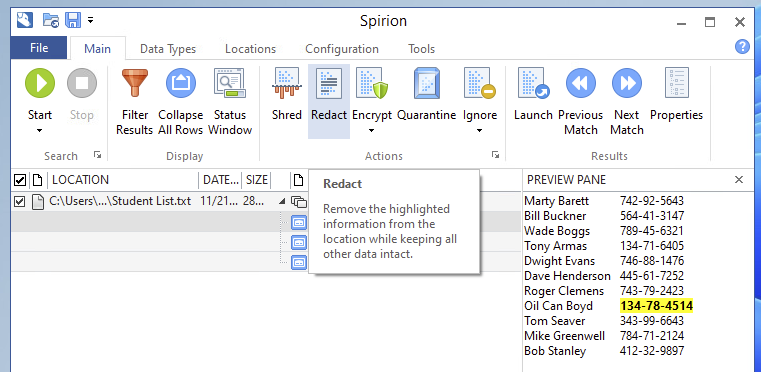Image resolution: width=761 pixels, height=372 pixels.
Task: Open the Ignore dropdown arrow
Action: click(x=480, y=130)
